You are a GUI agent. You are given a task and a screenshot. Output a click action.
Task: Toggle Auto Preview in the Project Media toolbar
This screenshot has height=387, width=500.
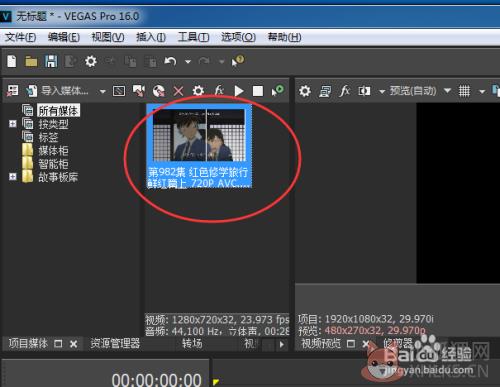(277, 90)
